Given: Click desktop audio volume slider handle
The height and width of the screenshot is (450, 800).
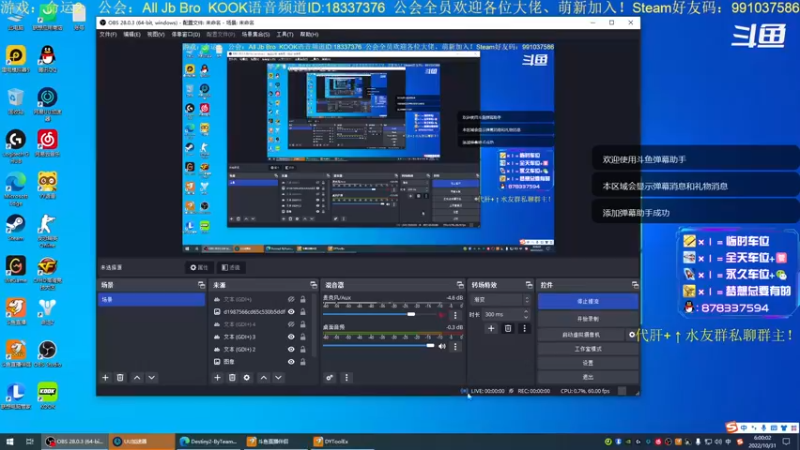Looking at the screenshot, I should [x=431, y=346].
